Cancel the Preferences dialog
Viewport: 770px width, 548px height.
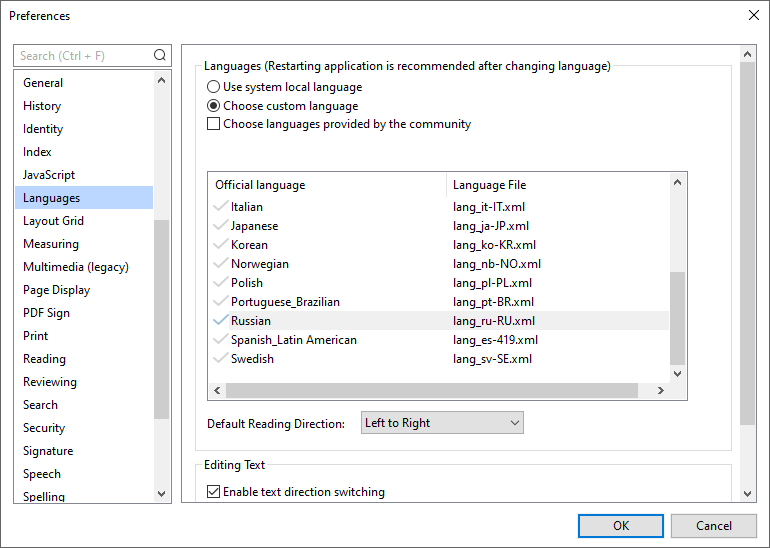click(x=714, y=526)
